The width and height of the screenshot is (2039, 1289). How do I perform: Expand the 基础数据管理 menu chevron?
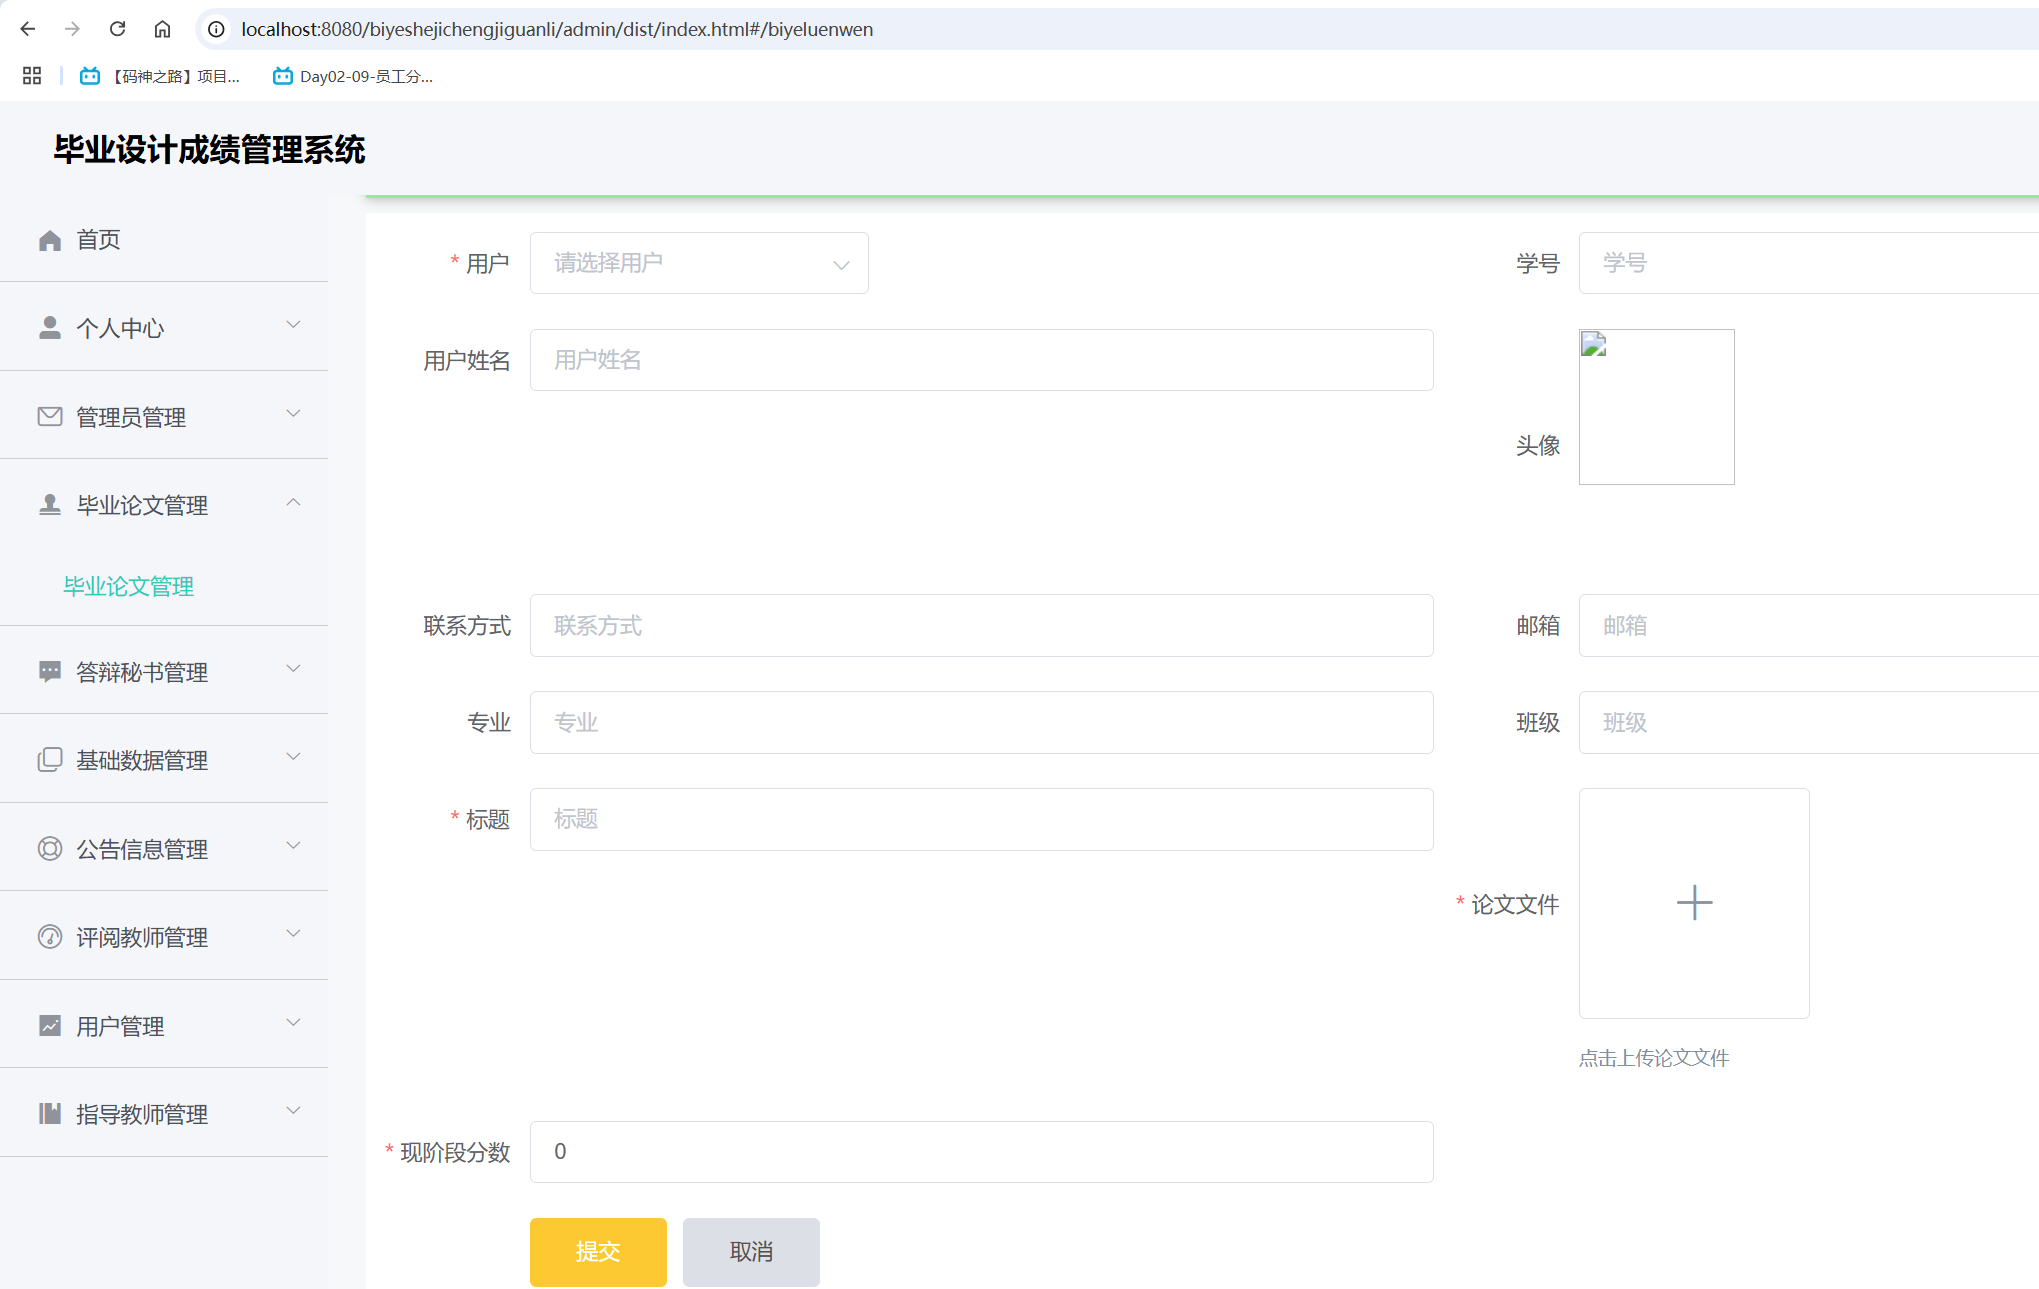click(293, 757)
